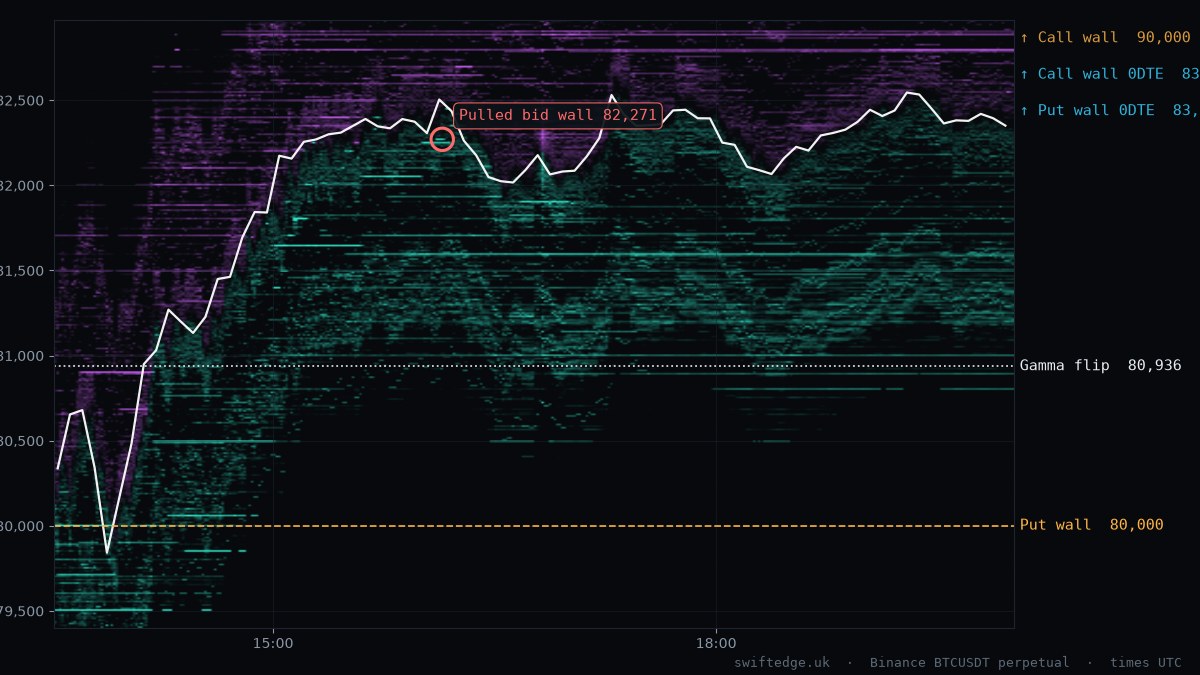The image size is (1200, 675).
Task: Click the 'Pulled bid wall 82,271' annotation label
Action: [x=558, y=115]
